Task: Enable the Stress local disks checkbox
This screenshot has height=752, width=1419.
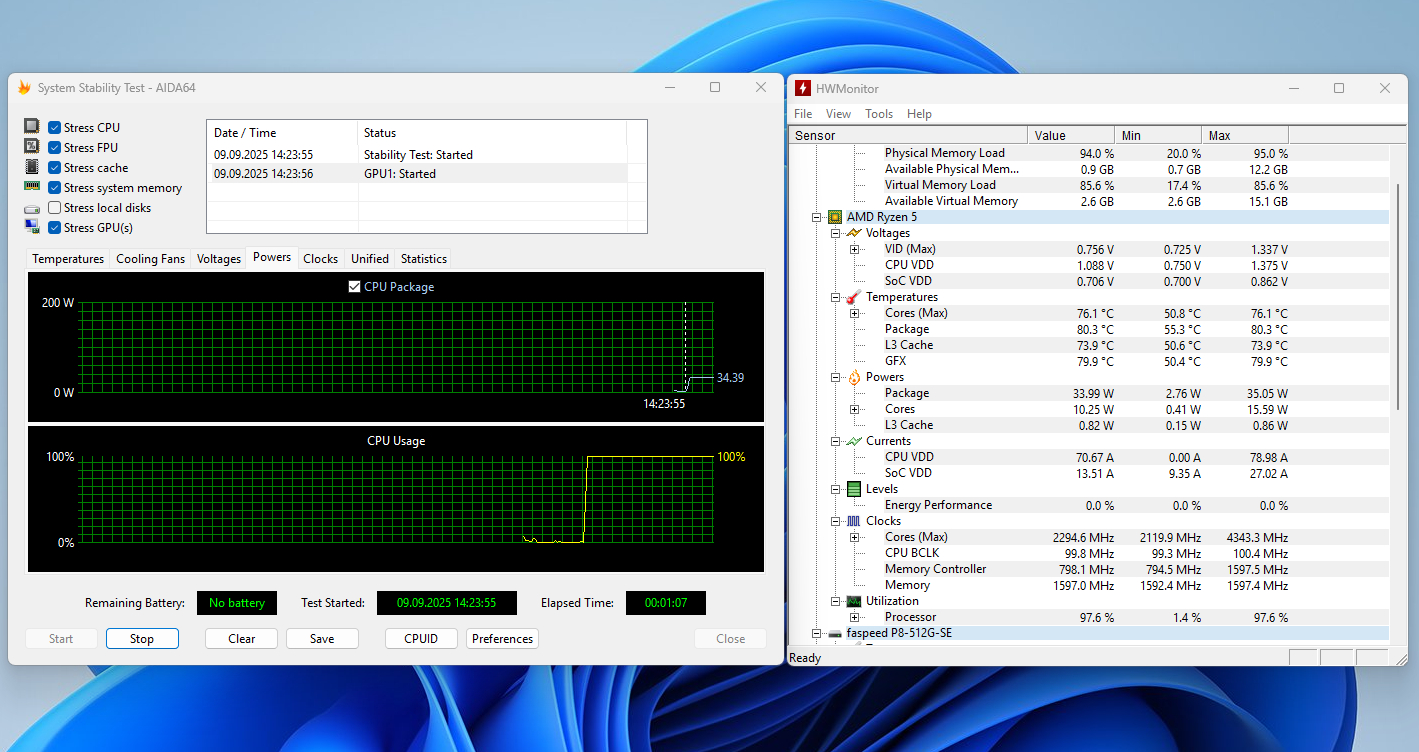Action: coord(55,208)
